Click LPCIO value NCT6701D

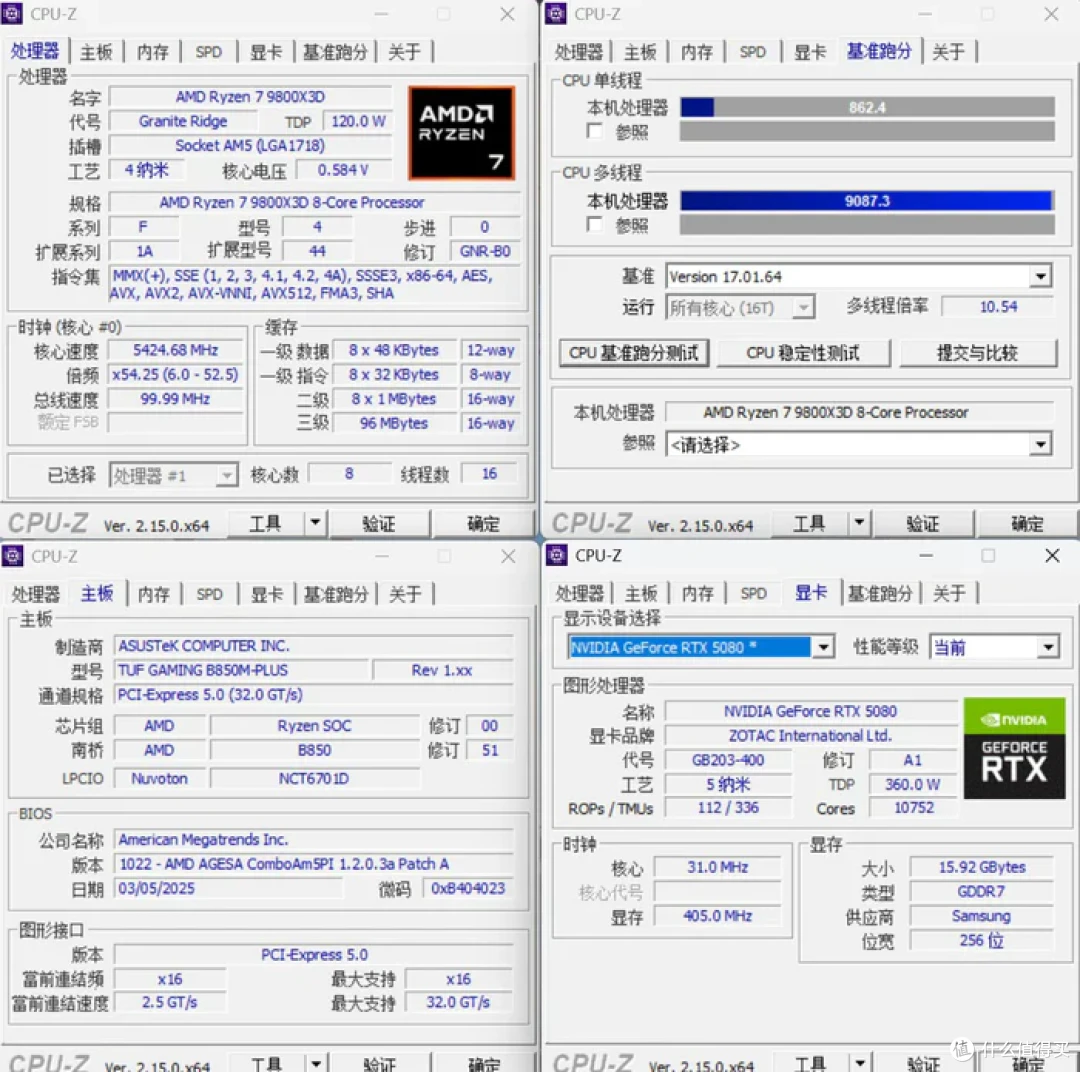pyautogui.click(x=315, y=779)
